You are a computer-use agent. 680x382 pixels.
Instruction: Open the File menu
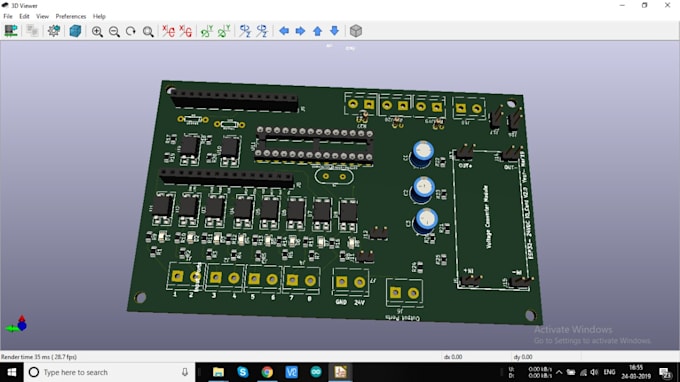(8, 16)
